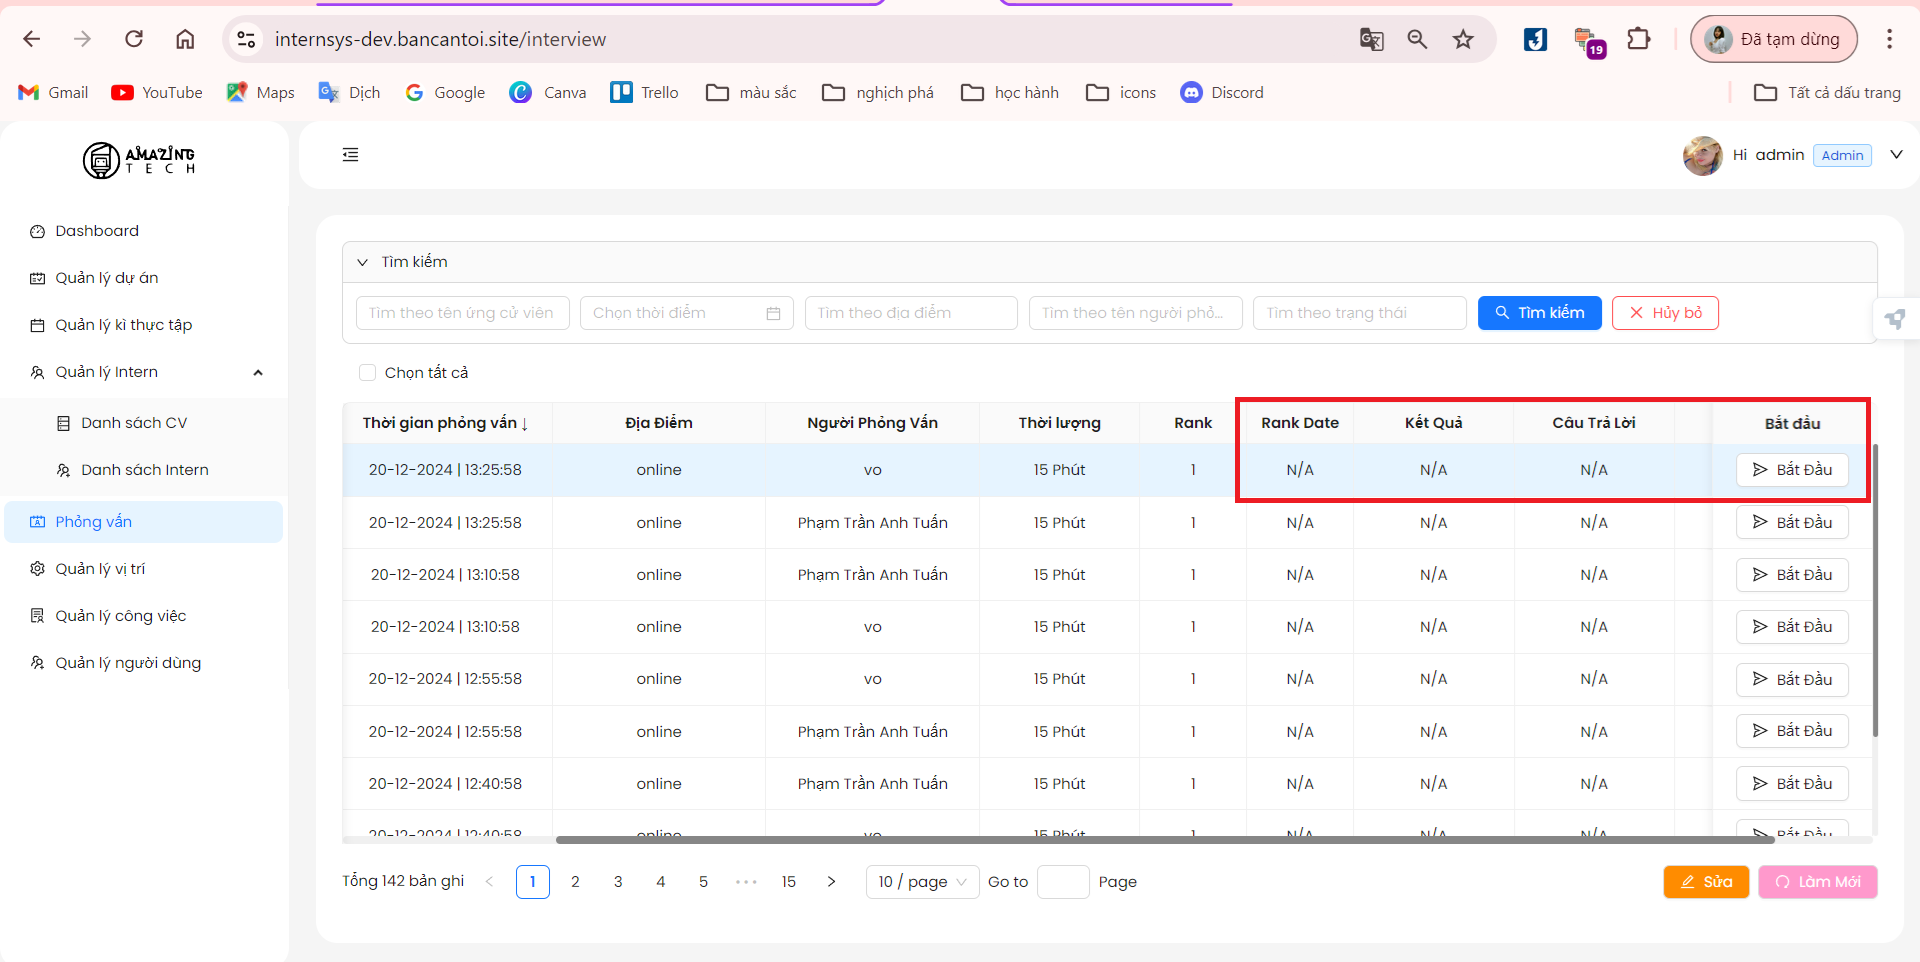The image size is (1920, 962).
Task: Reload the page with the refresh icon
Action: click(134, 39)
